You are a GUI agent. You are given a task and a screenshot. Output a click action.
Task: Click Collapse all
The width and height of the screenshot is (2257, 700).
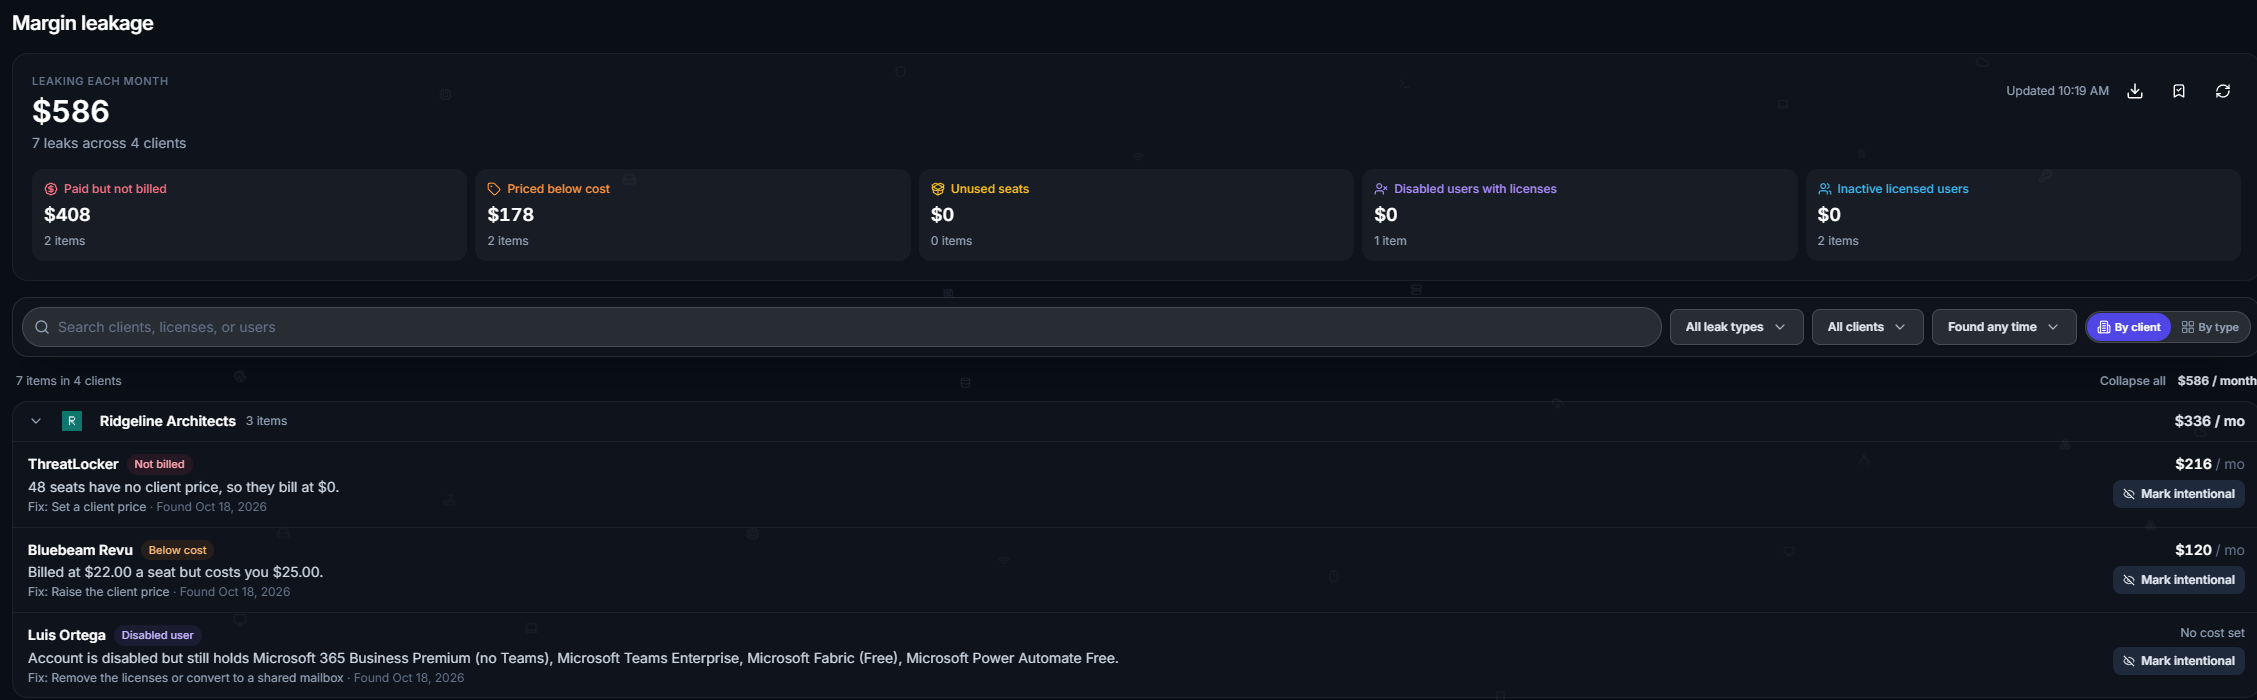[x=2132, y=381]
